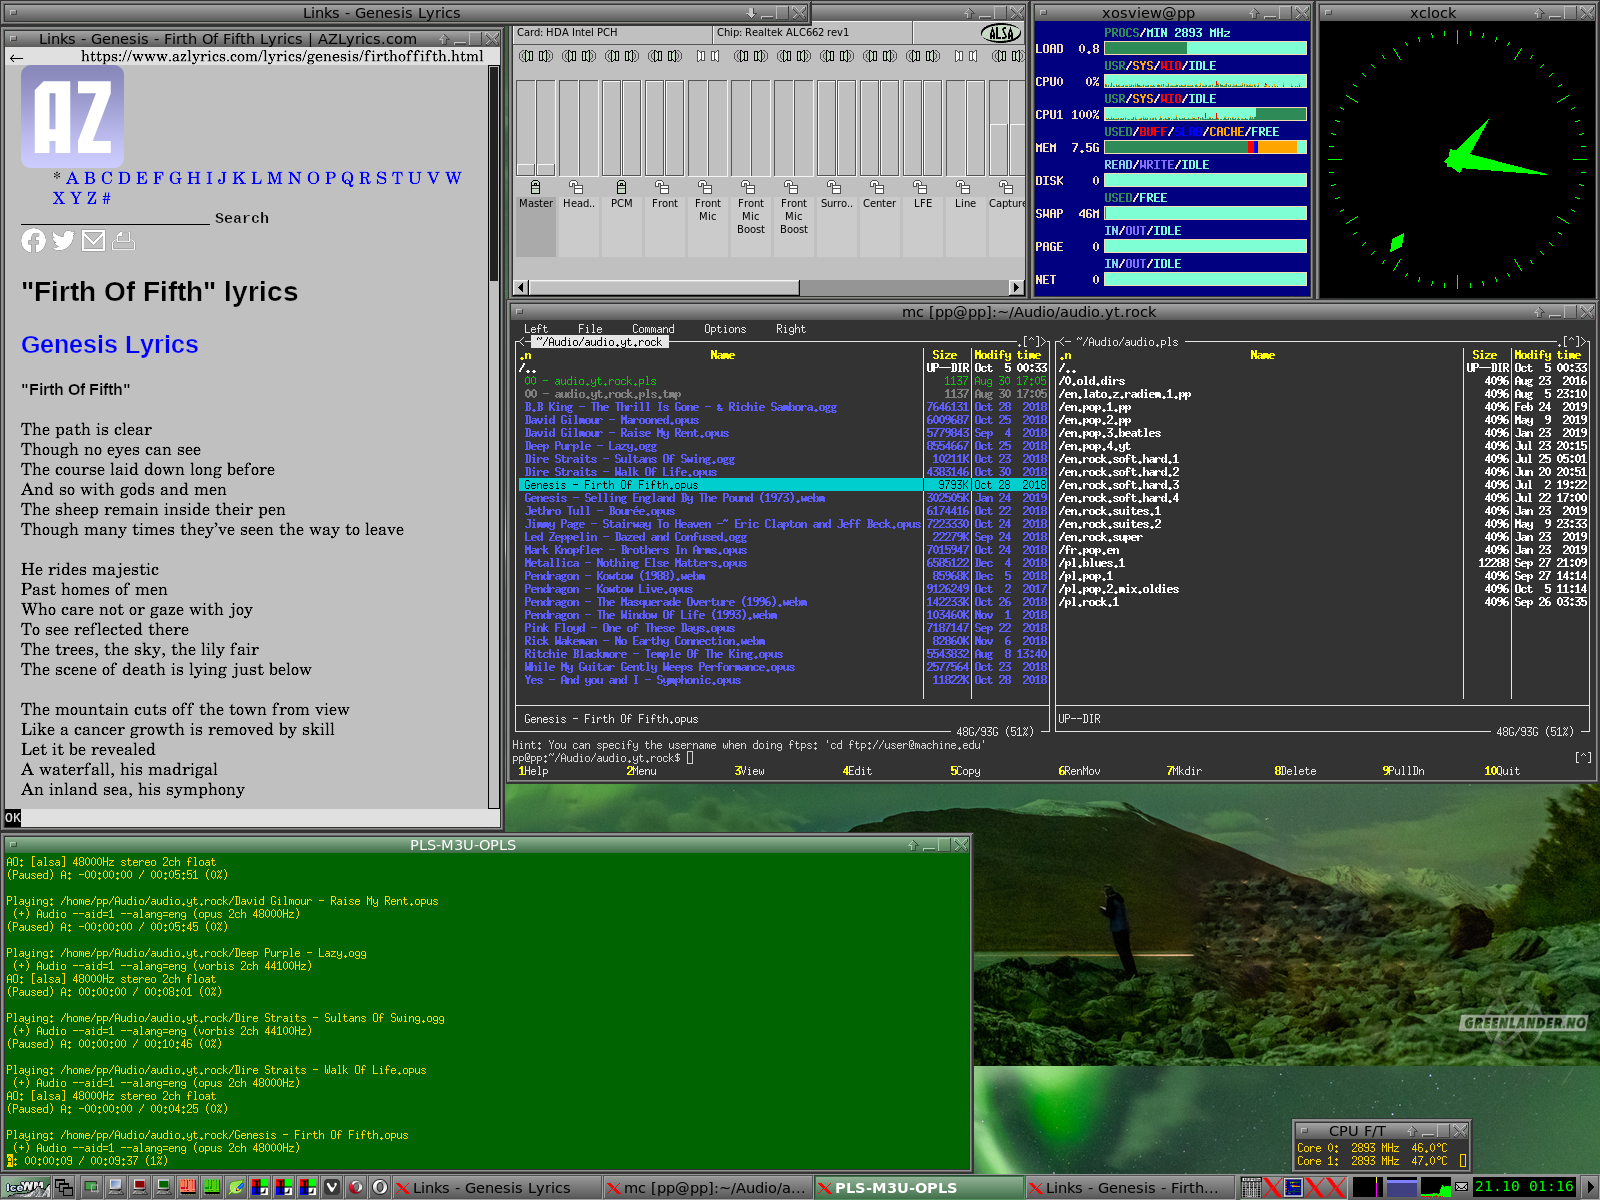Open the Right menu in mc
The image size is (1600, 1200).
click(790, 329)
